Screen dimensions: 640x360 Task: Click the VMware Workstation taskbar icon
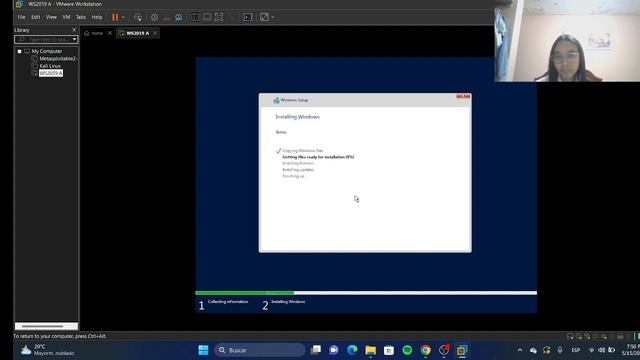(x=462, y=350)
